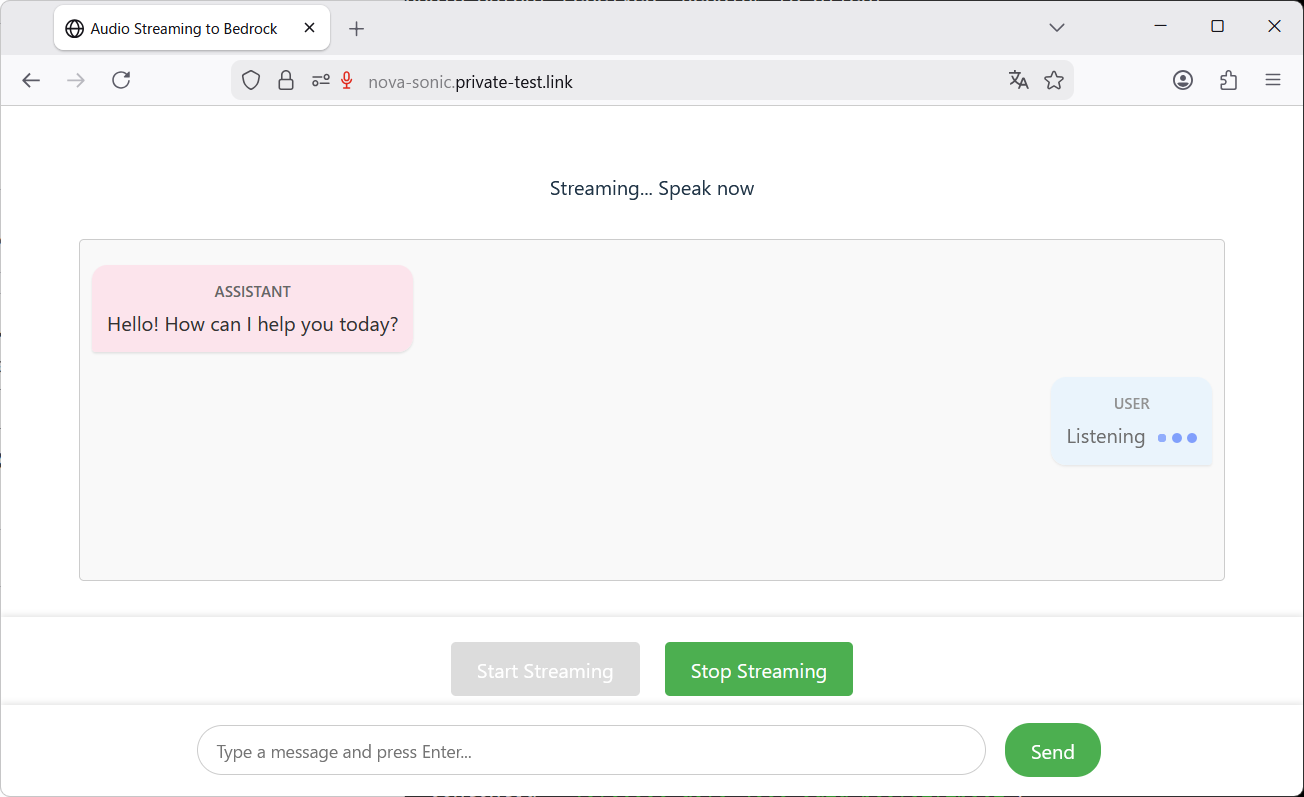Viewport: 1304px width, 797px height.
Task: Bookmark this page with the star icon
Action: click(1054, 81)
